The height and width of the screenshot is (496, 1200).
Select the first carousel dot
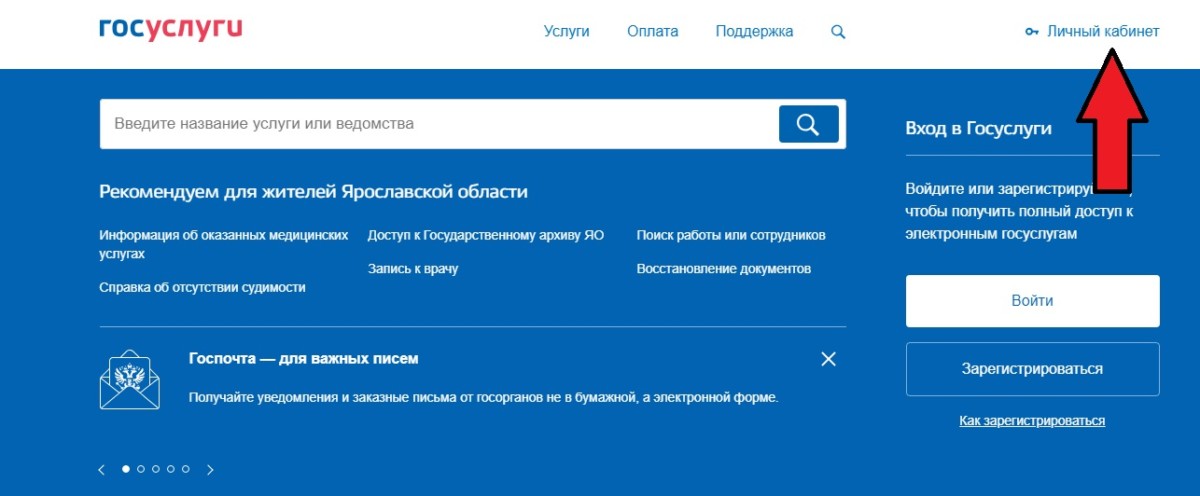tap(126, 468)
